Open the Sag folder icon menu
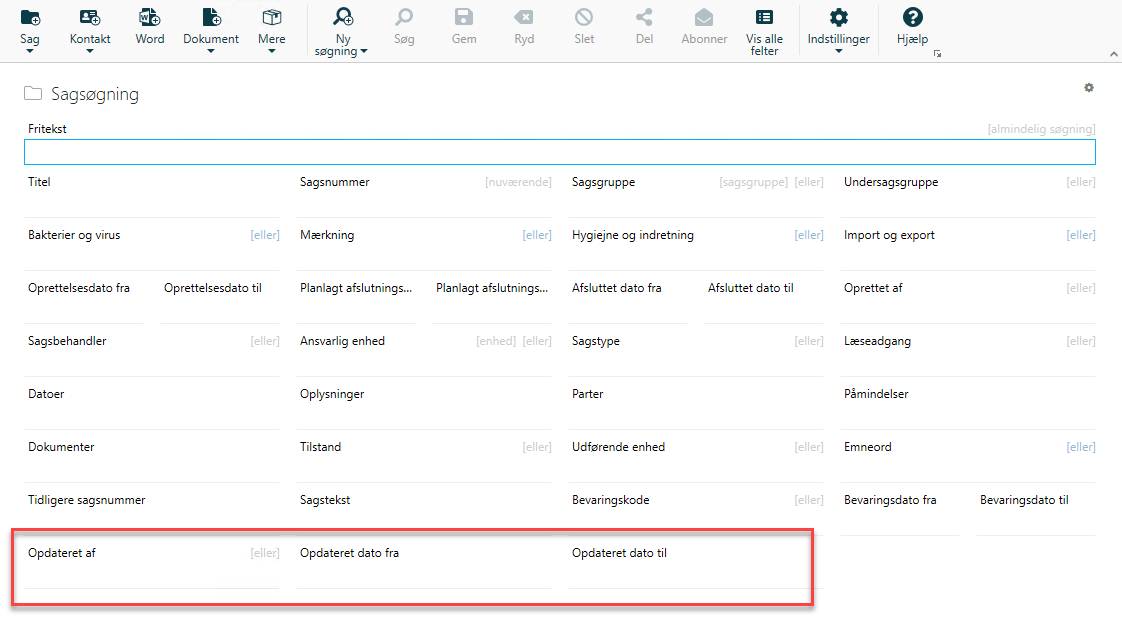 click(x=30, y=17)
